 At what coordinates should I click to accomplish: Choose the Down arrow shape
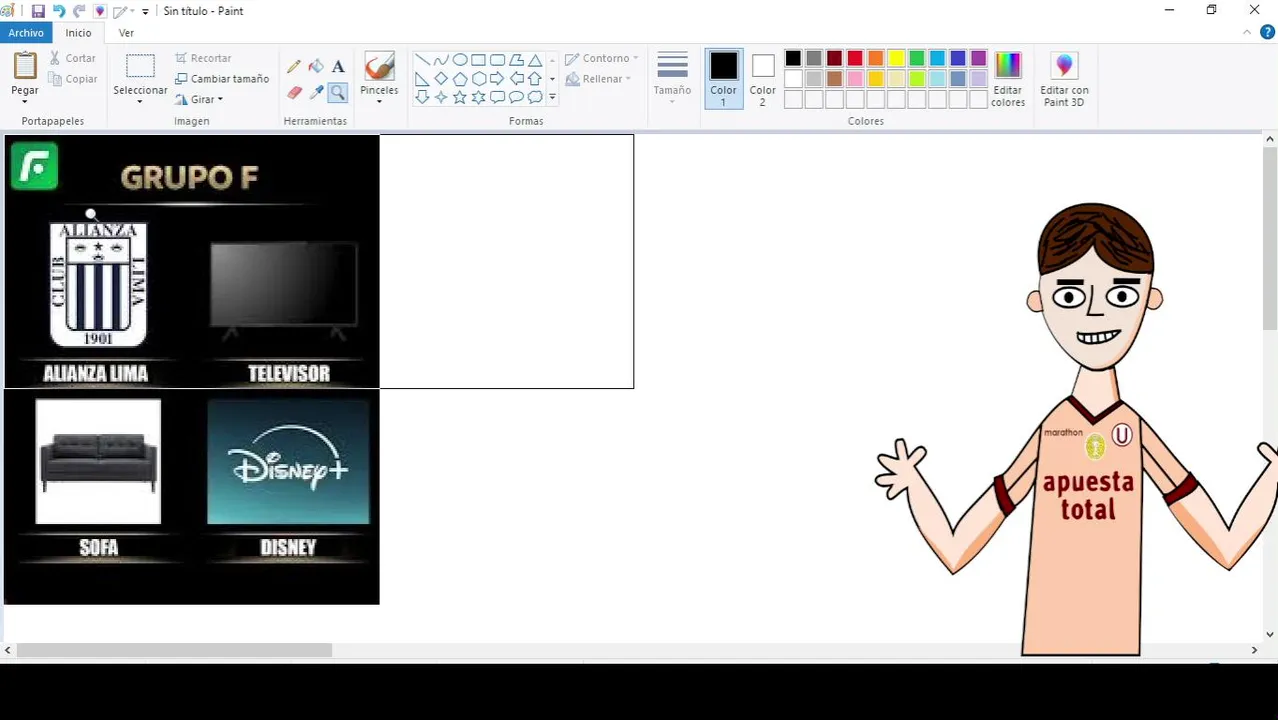[422, 97]
